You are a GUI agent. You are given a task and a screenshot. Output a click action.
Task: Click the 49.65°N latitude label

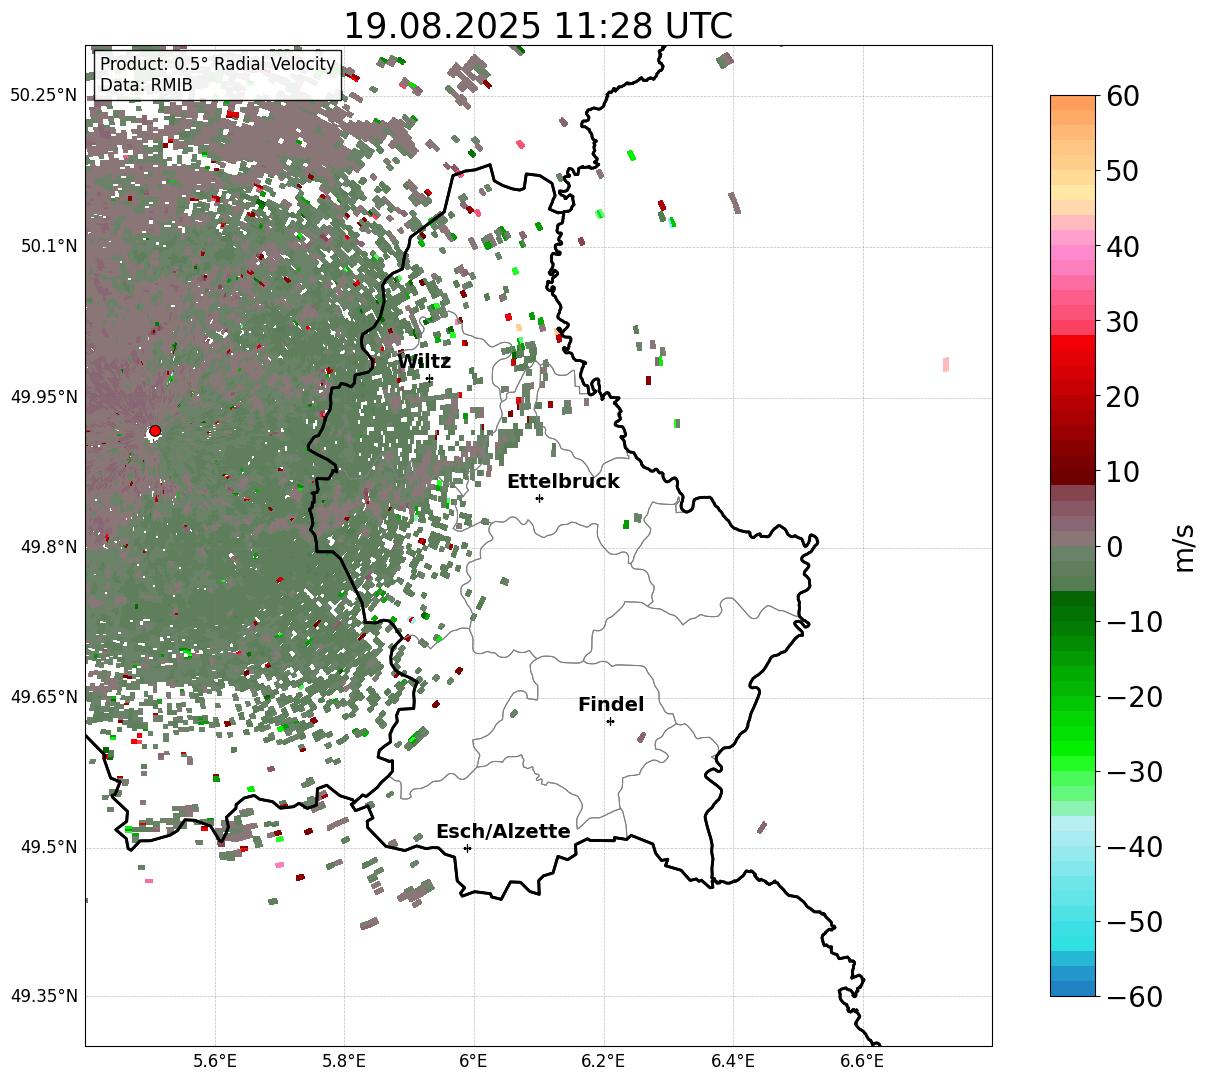[x=44, y=697]
